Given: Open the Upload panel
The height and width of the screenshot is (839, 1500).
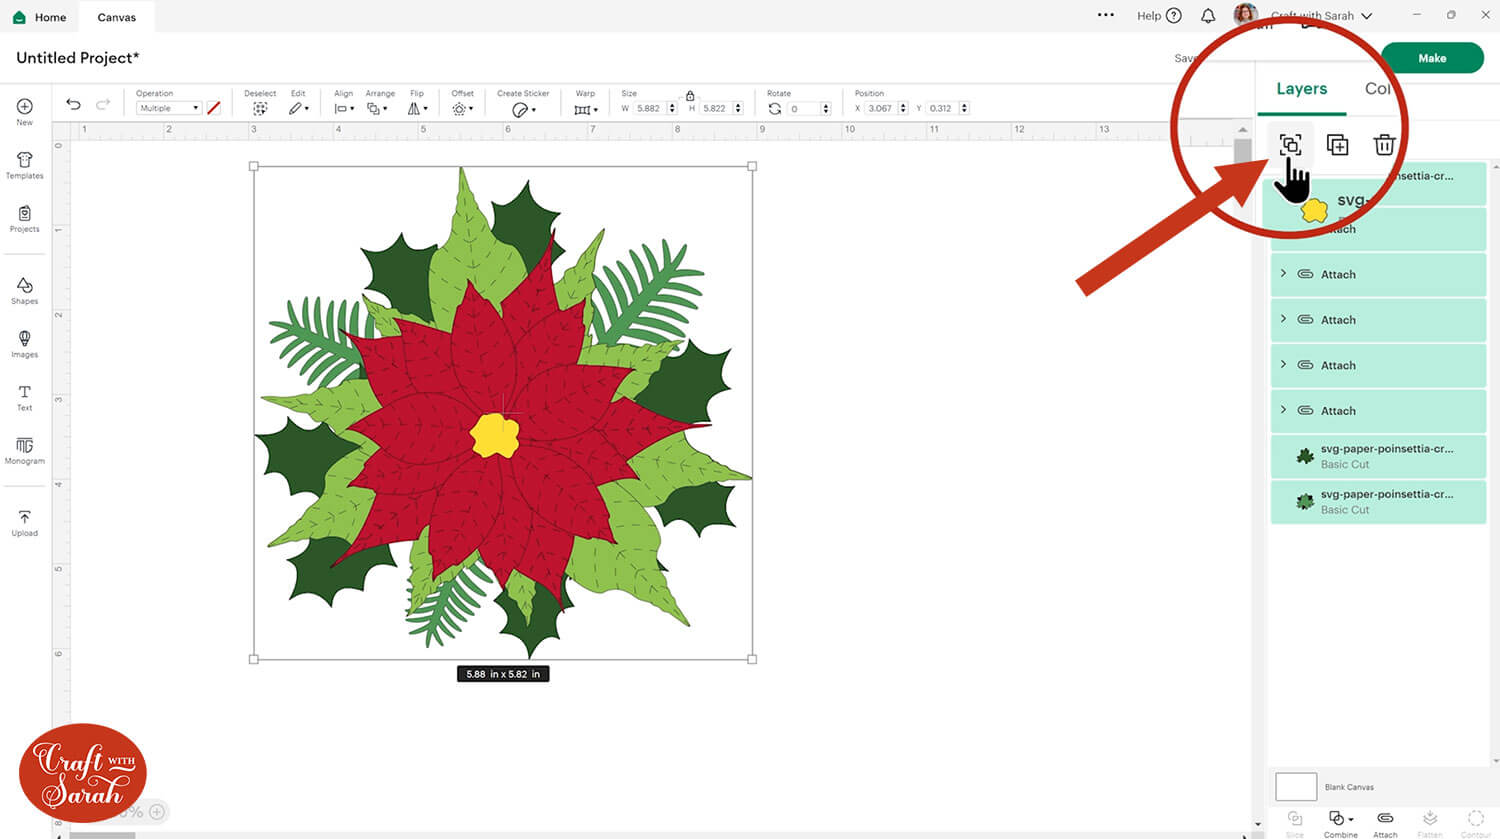Looking at the screenshot, I should (x=25, y=523).
